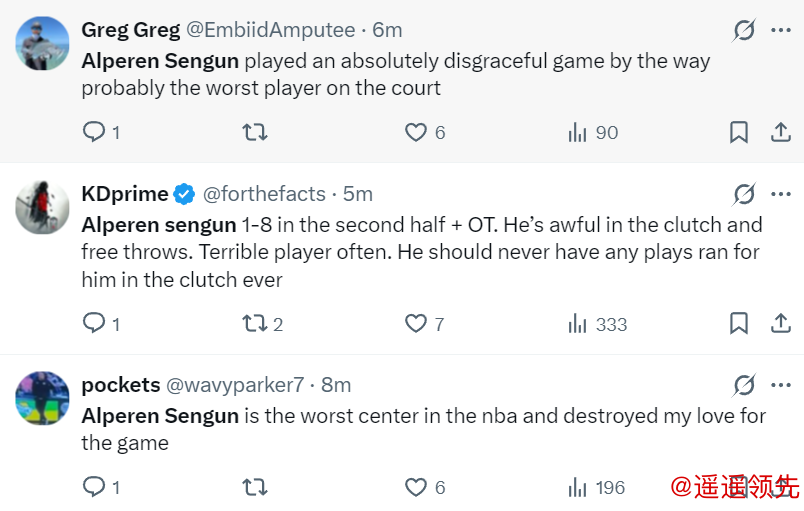Reply to Greg Greg's tweet

tap(94, 132)
